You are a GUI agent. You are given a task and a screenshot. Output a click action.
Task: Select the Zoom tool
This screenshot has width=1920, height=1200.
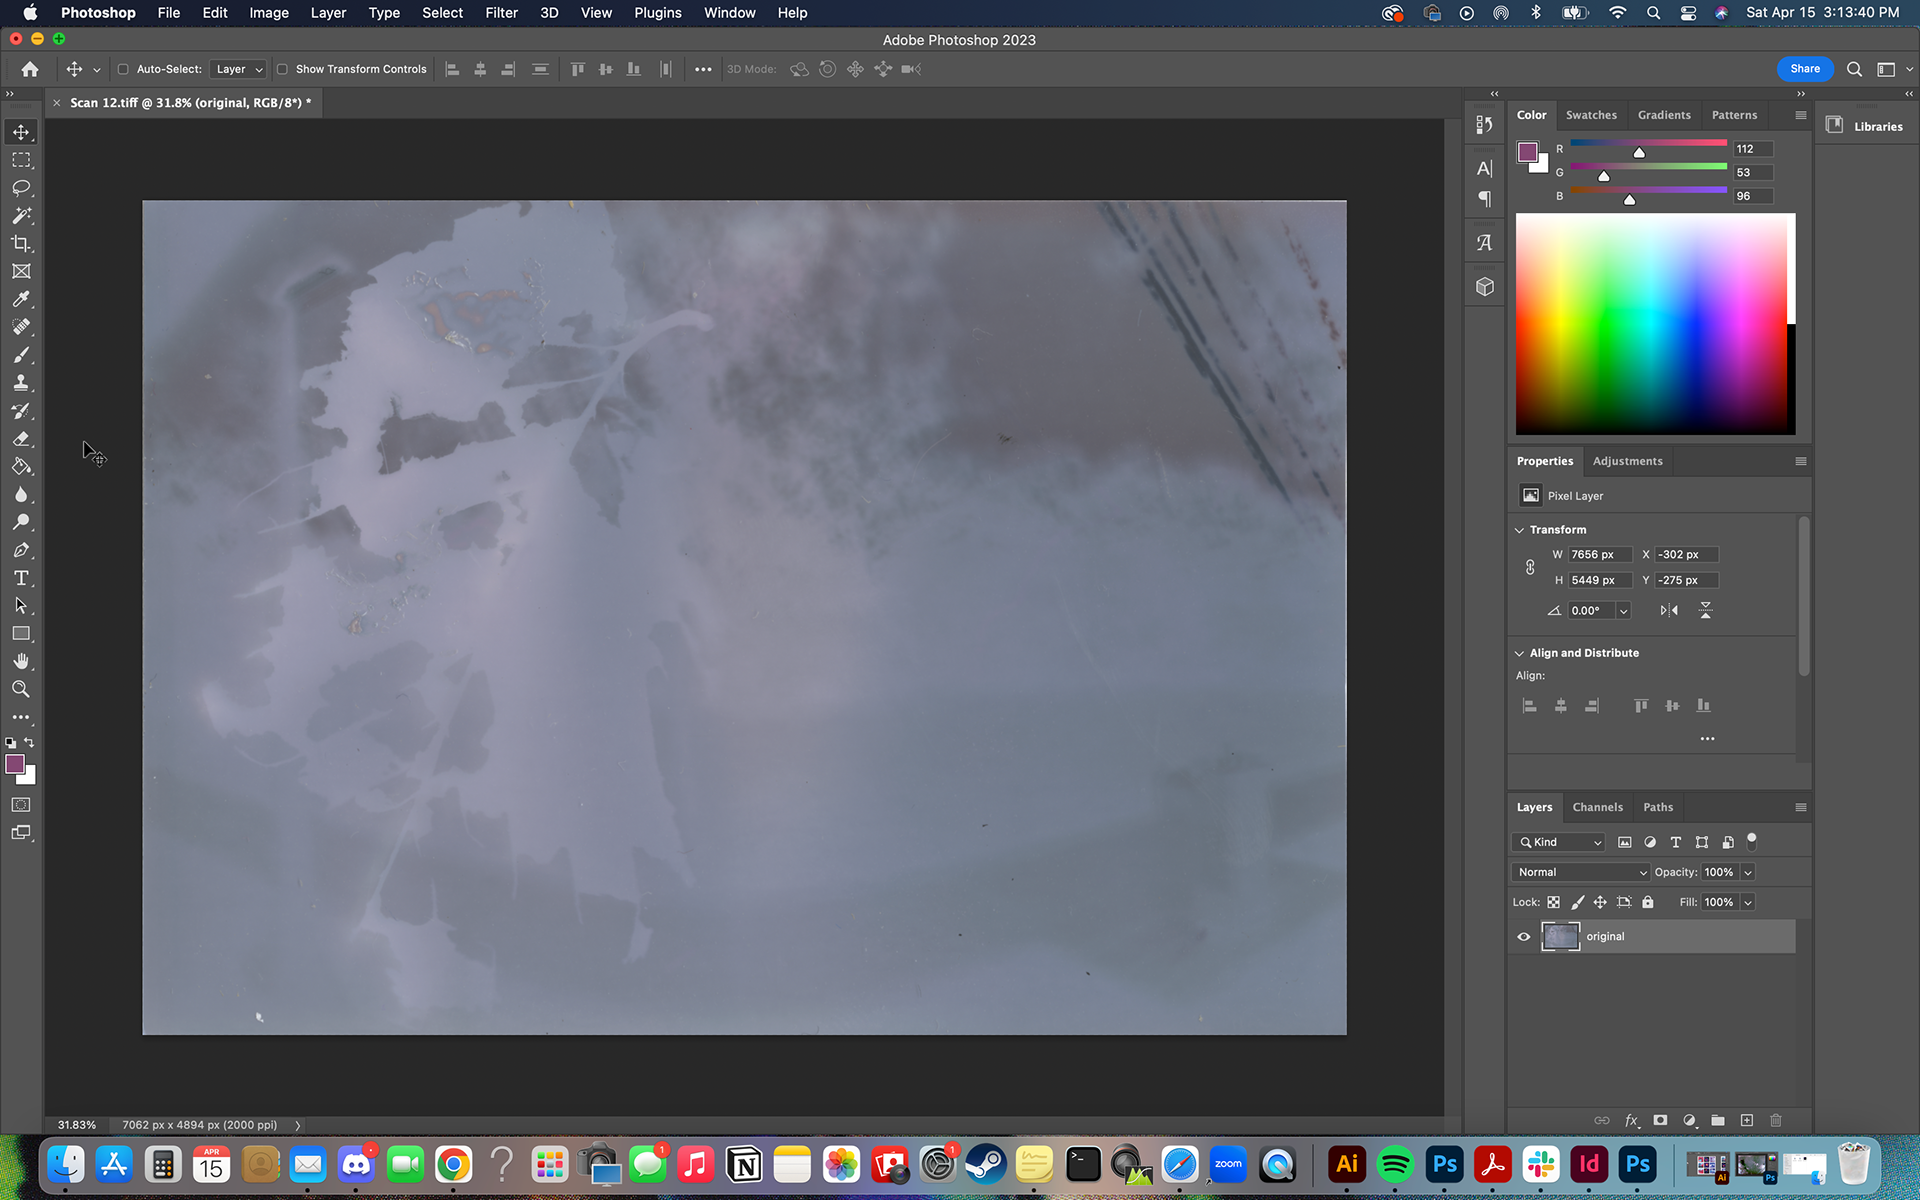pyautogui.click(x=21, y=689)
